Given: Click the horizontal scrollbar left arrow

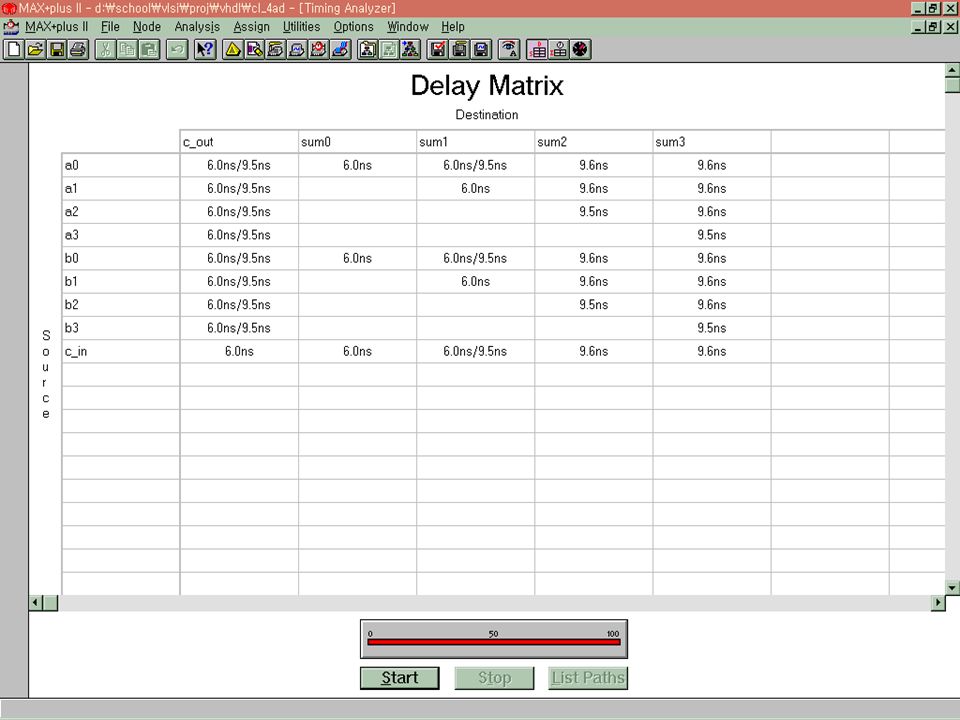Looking at the screenshot, I should coord(36,603).
